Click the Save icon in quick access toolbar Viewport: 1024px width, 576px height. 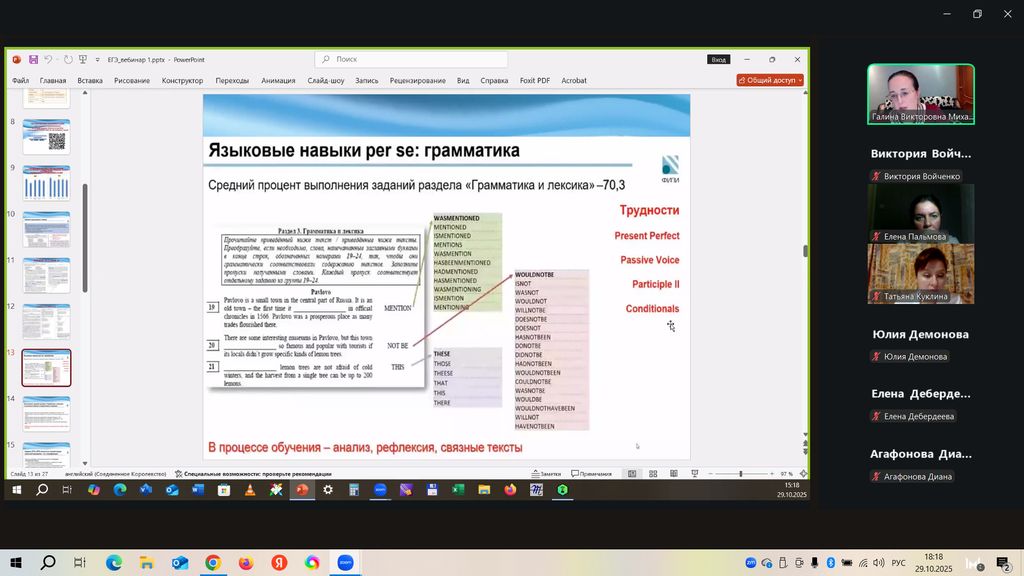coord(33,60)
